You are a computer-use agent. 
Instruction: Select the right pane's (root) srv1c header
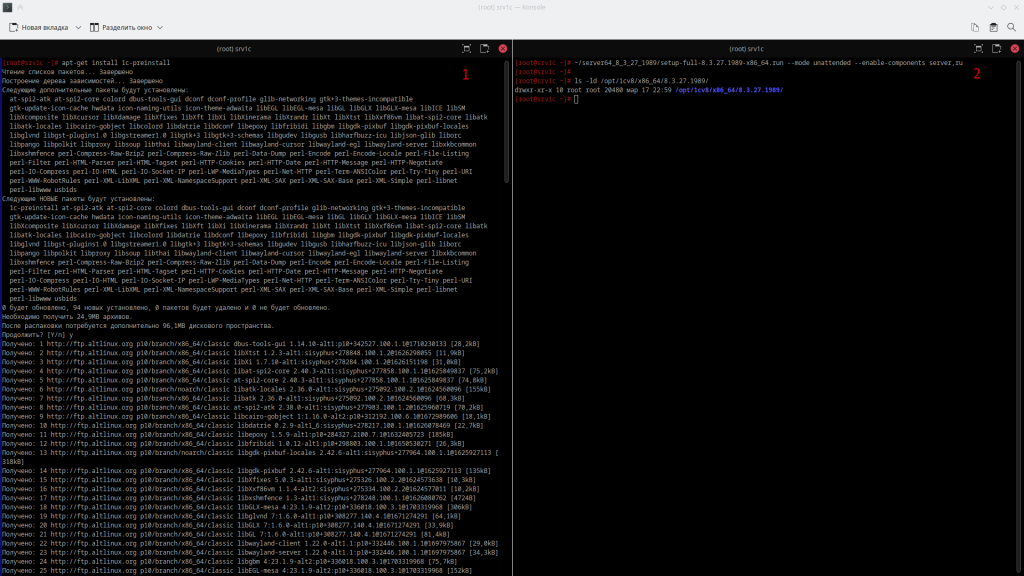coord(742,48)
